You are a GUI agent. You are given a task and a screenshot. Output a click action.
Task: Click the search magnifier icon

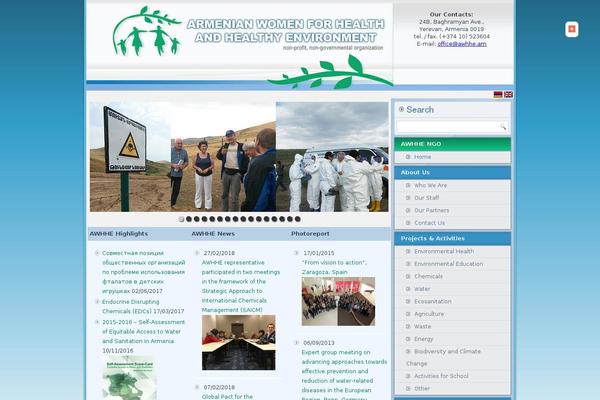point(503,127)
